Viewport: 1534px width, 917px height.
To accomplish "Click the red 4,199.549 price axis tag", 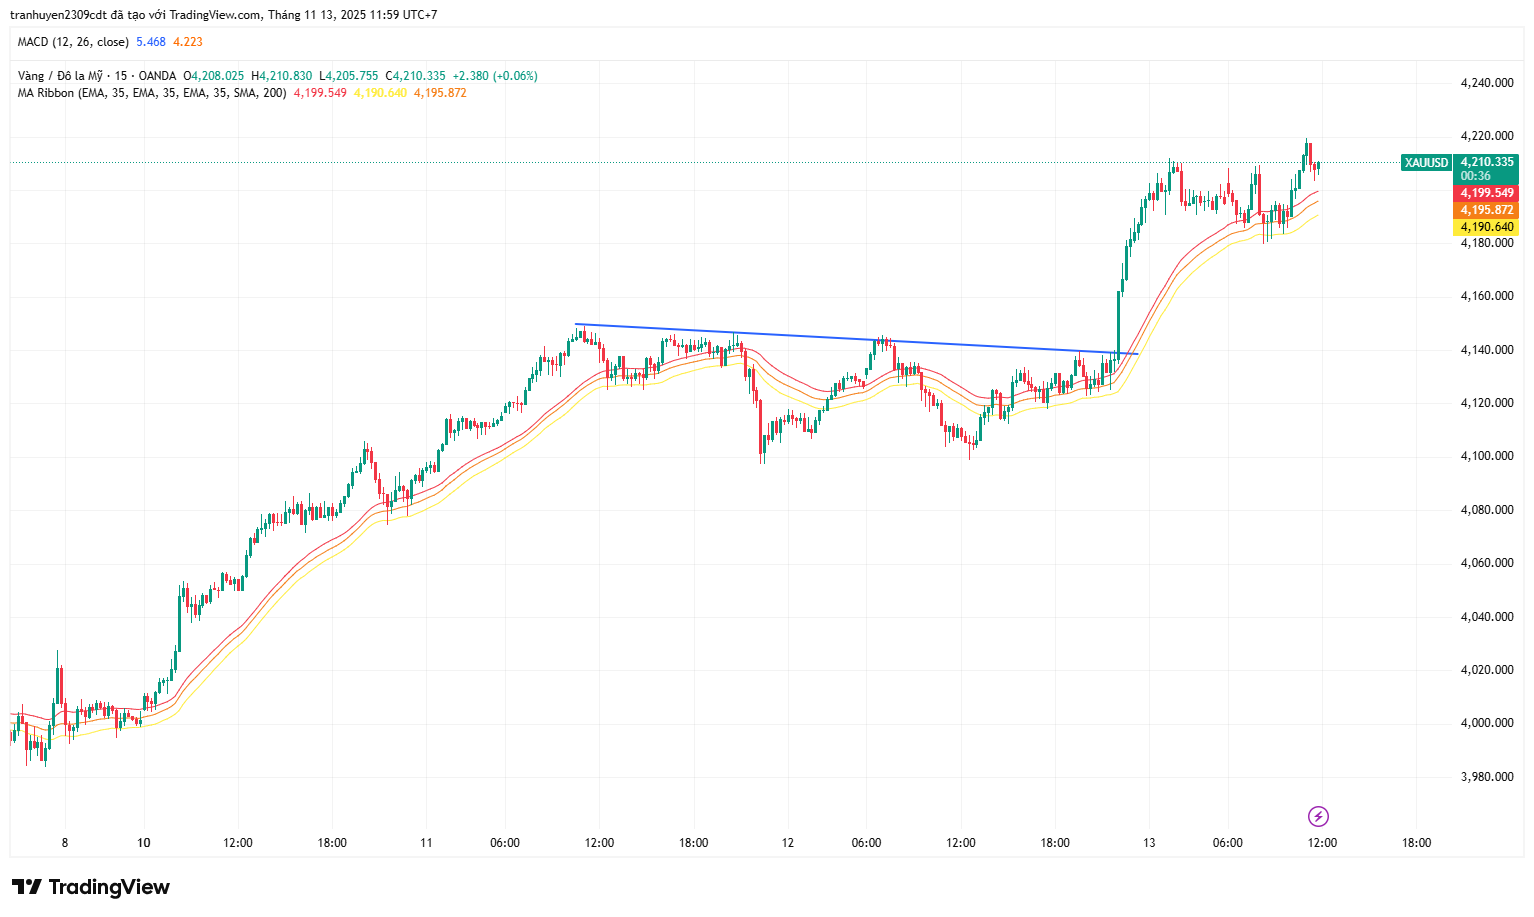I will 1486,193.
